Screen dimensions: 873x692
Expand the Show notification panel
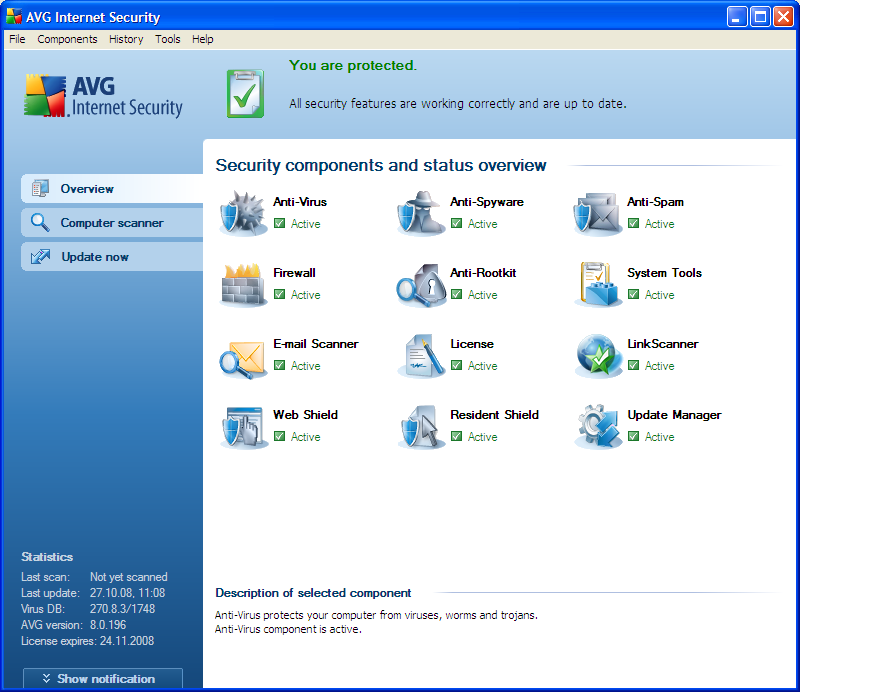point(103,679)
